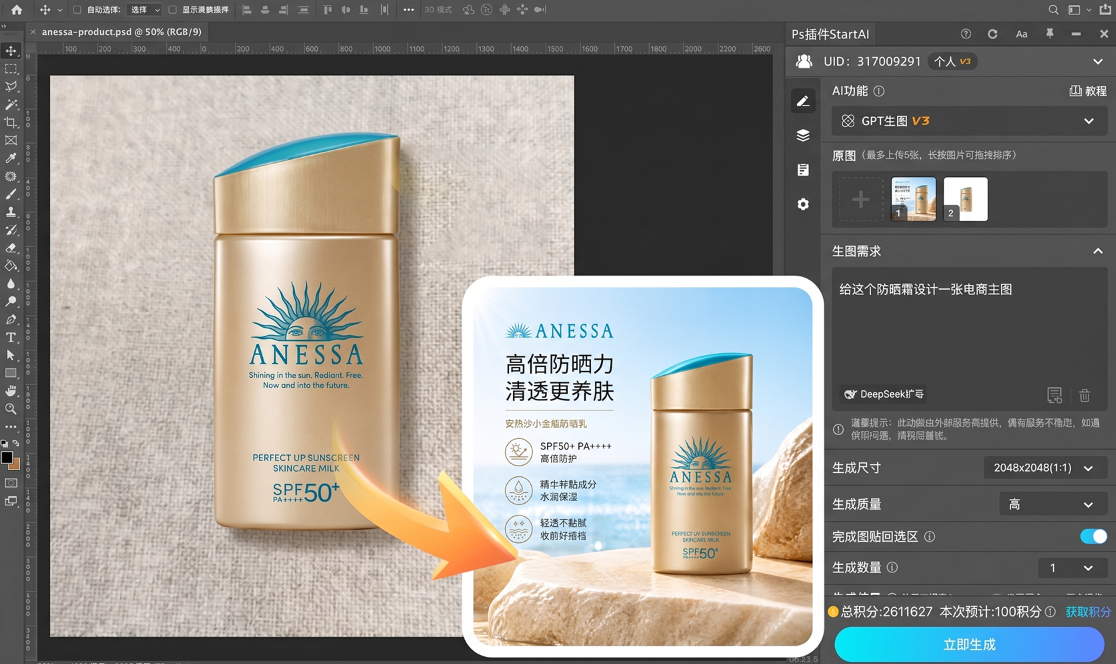Open the 2048x2048(1:1) size dropdown

(1043, 468)
